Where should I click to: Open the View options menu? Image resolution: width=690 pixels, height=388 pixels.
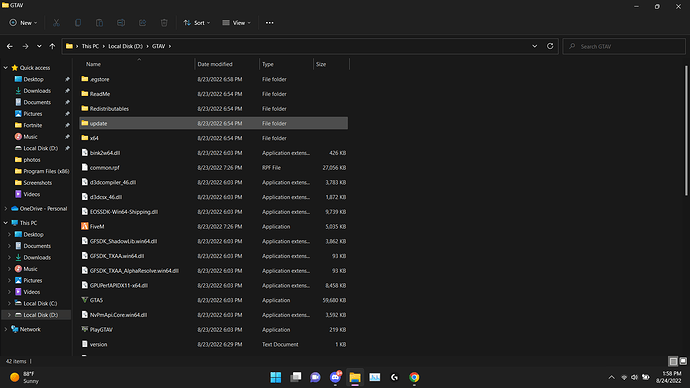pyautogui.click(x=236, y=23)
